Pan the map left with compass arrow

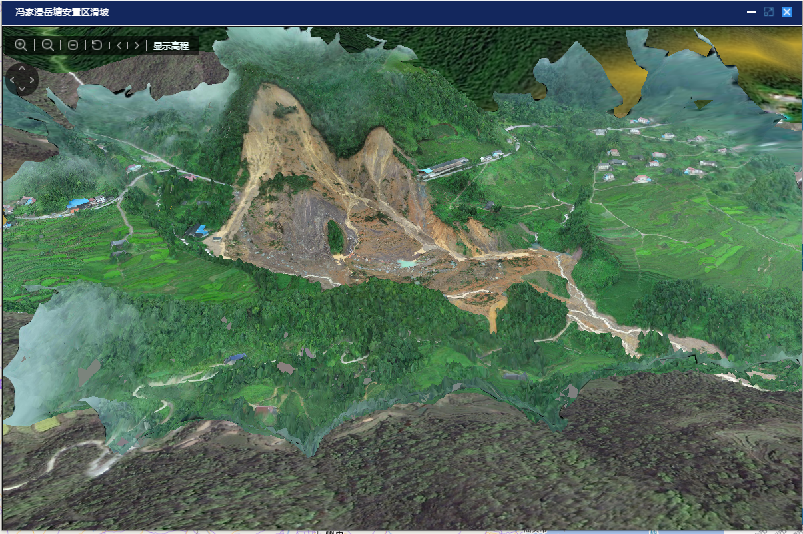click(12, 79)
